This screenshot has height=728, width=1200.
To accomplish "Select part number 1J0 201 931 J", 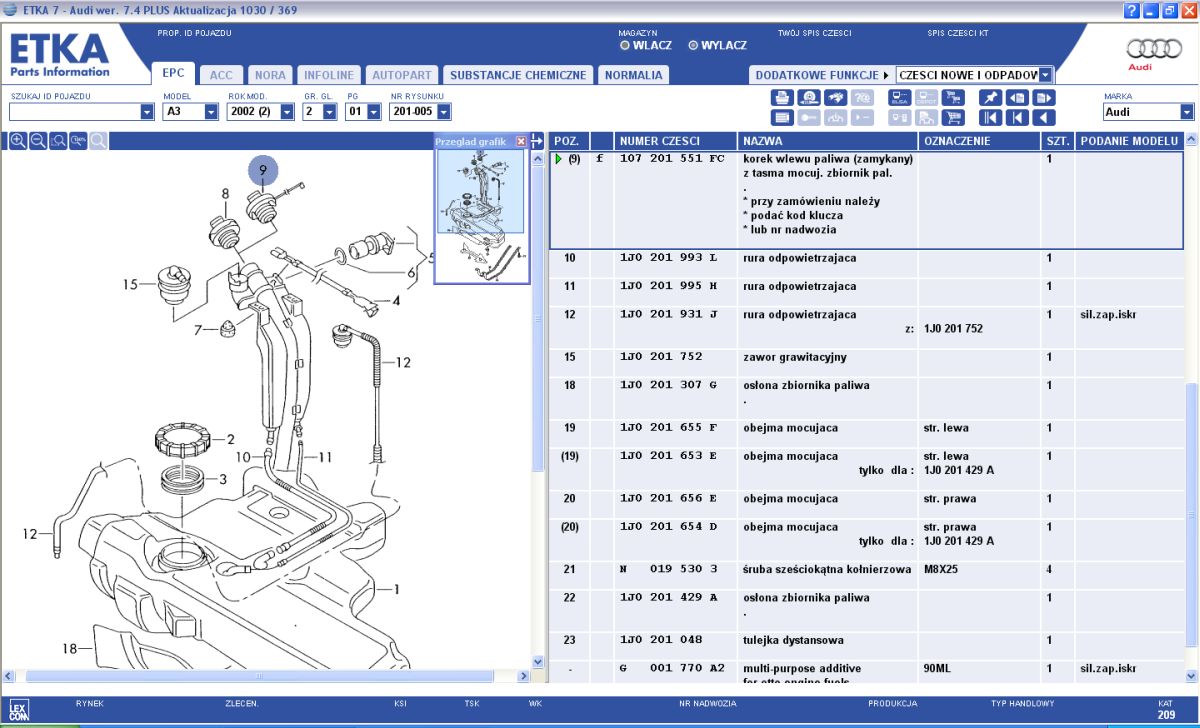I will point(669,315).
